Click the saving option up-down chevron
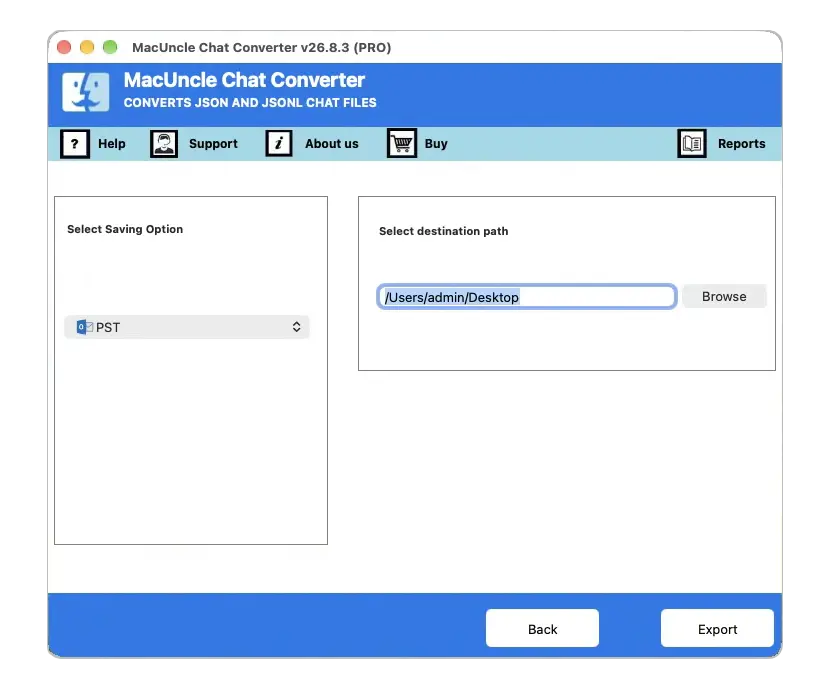Screen dimensions: 830x690 pos(296,327)
